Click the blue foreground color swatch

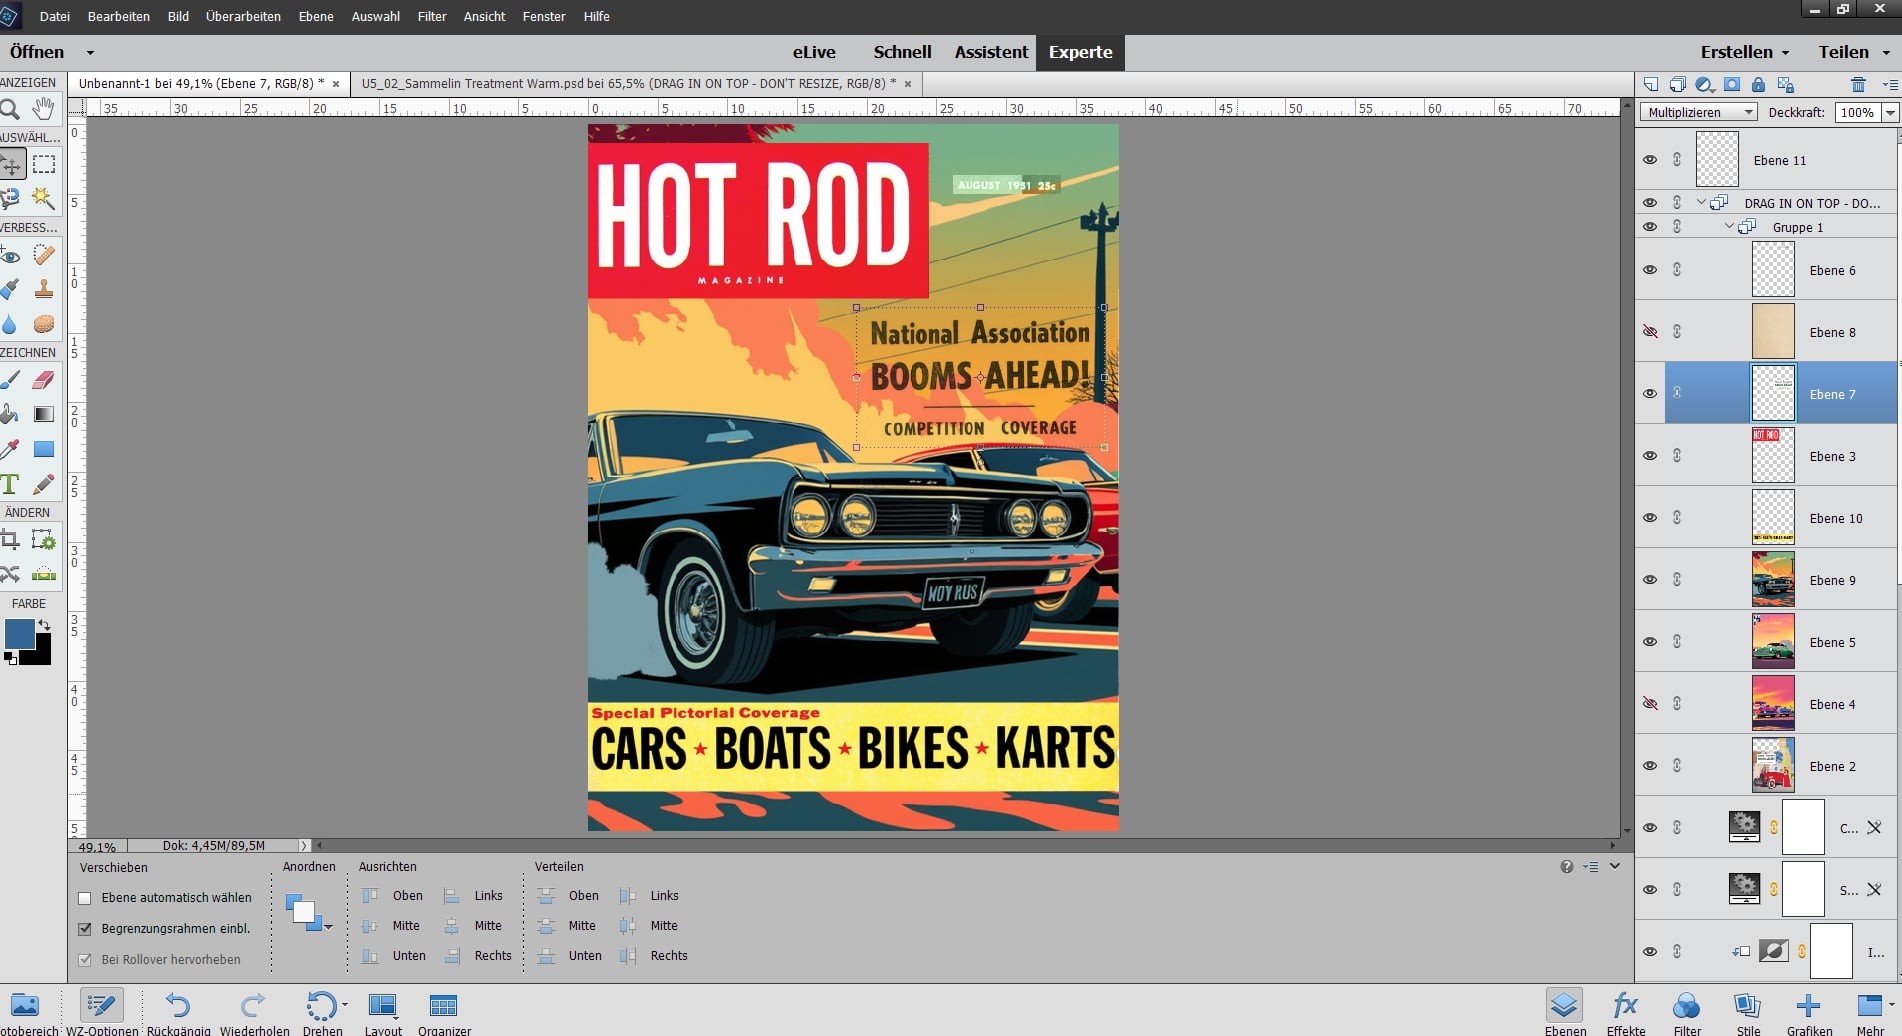click(x=19, y=634)
